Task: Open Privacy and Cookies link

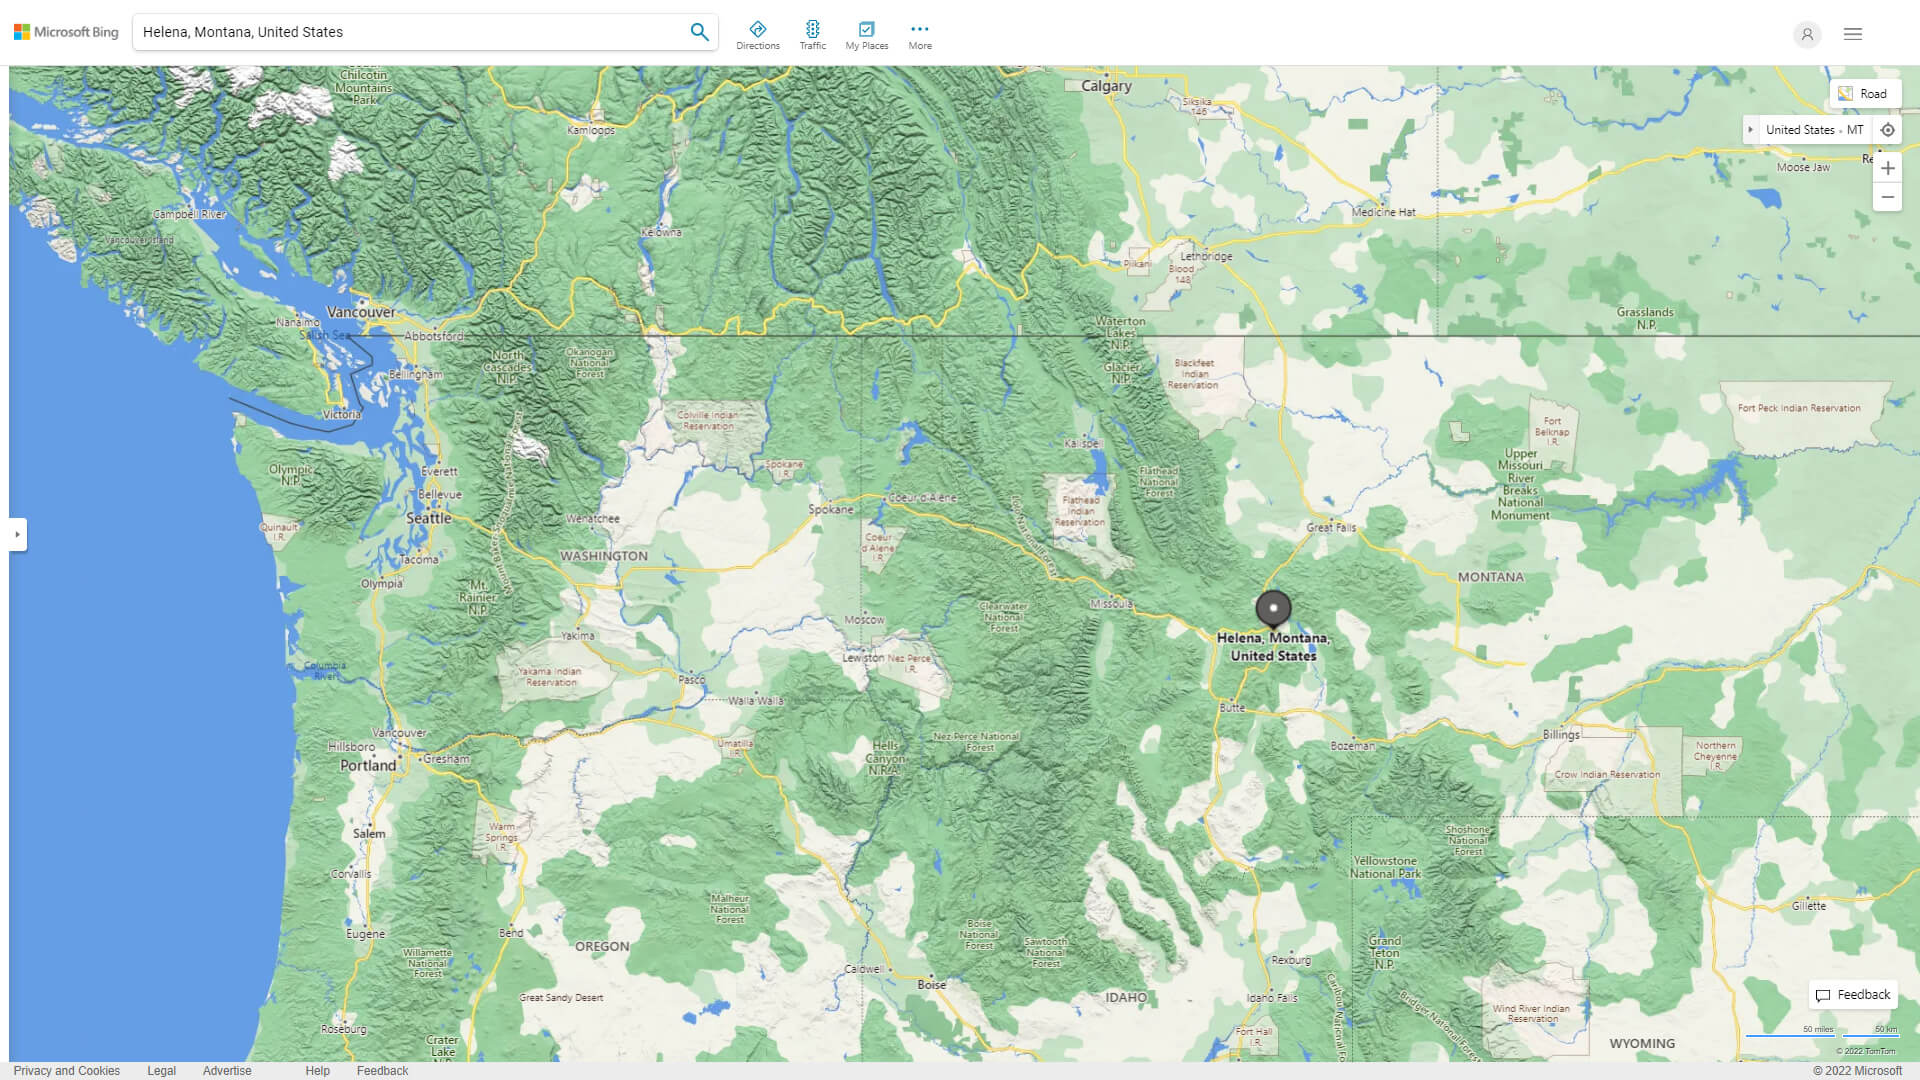Action: [x=66, y=1070]
